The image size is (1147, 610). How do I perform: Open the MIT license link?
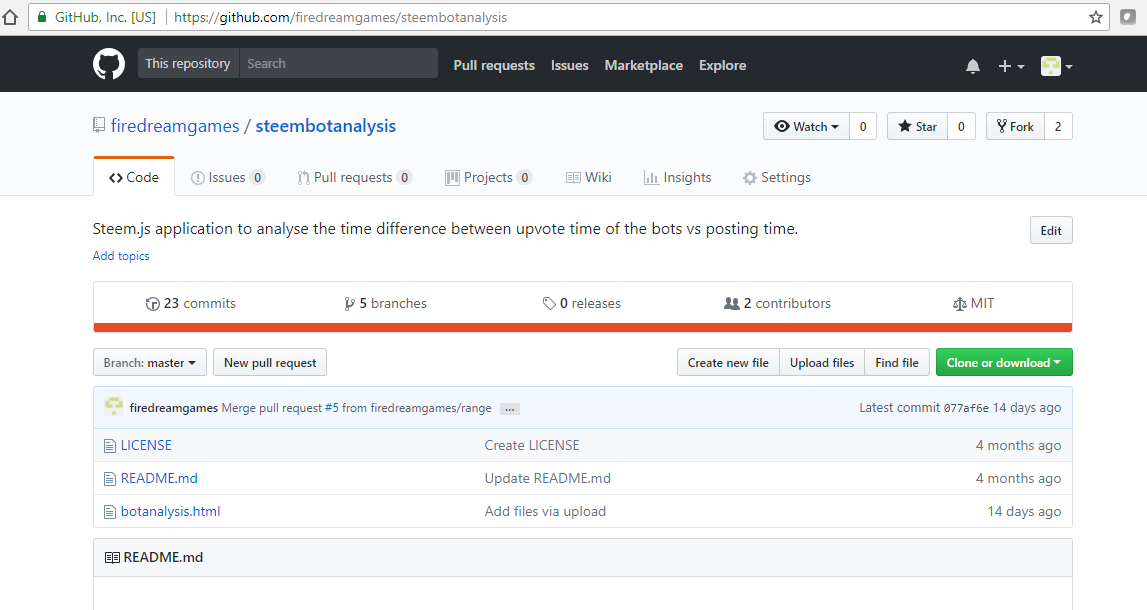tap(974, 304)
